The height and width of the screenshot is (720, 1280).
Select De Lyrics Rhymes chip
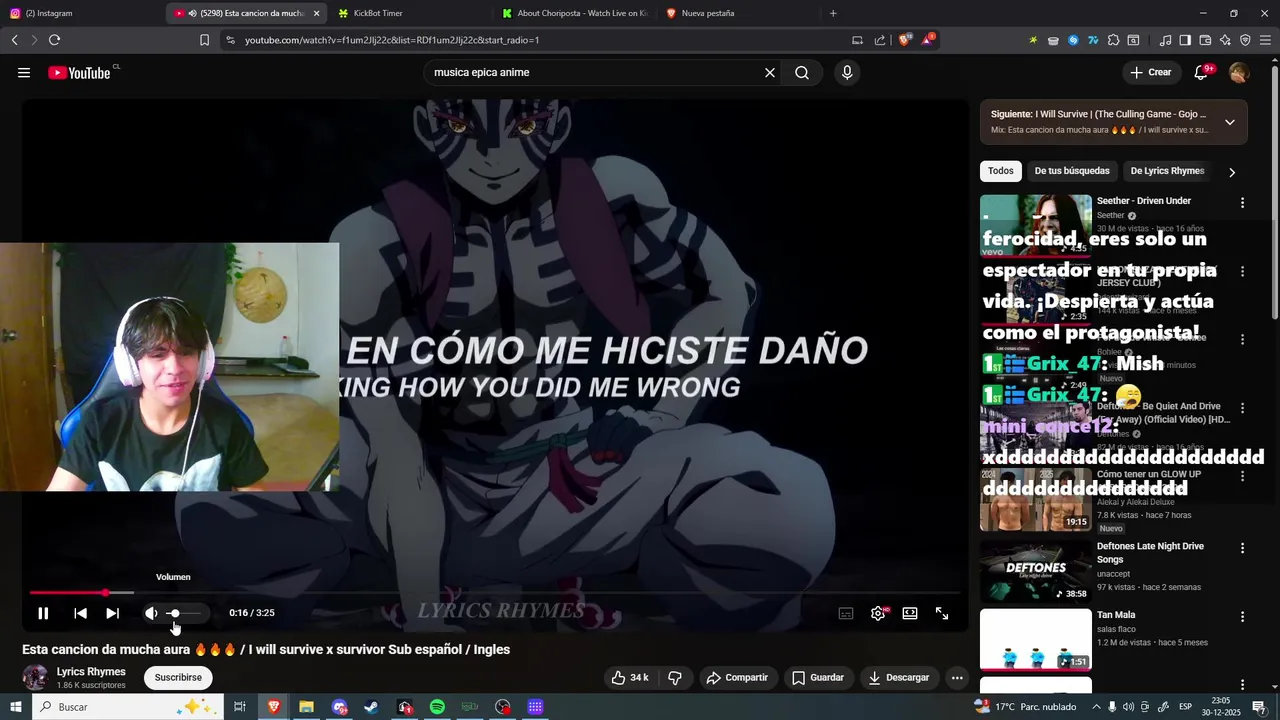(x=1167, y=171)
